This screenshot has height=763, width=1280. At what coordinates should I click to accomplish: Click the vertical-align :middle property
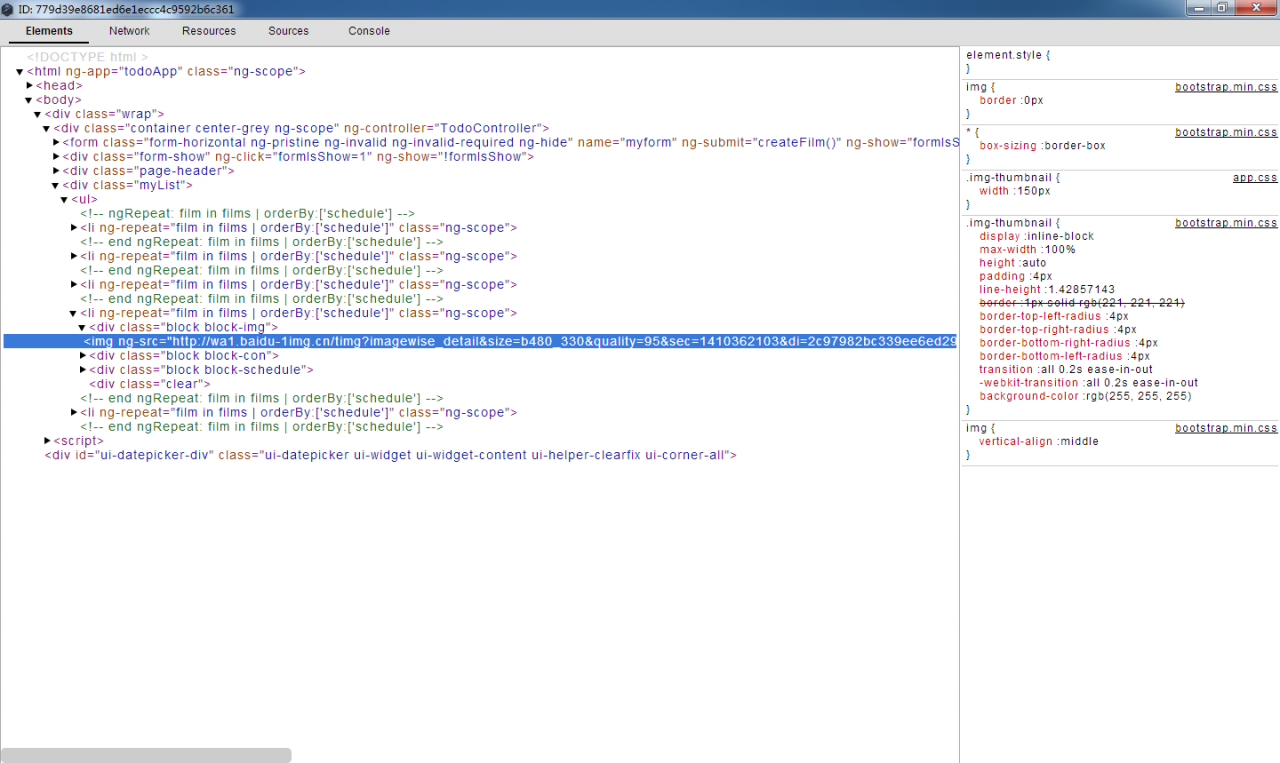point(1038,442)
